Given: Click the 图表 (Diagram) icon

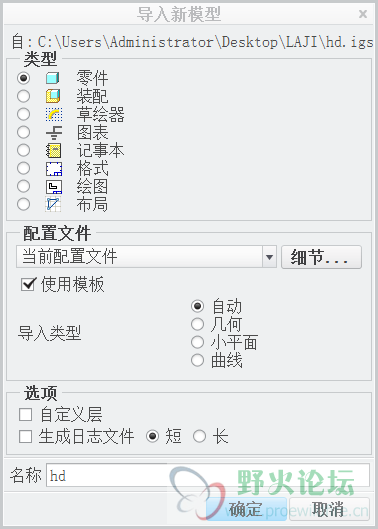Looking at the screenshot, I should tap(53, 132).
